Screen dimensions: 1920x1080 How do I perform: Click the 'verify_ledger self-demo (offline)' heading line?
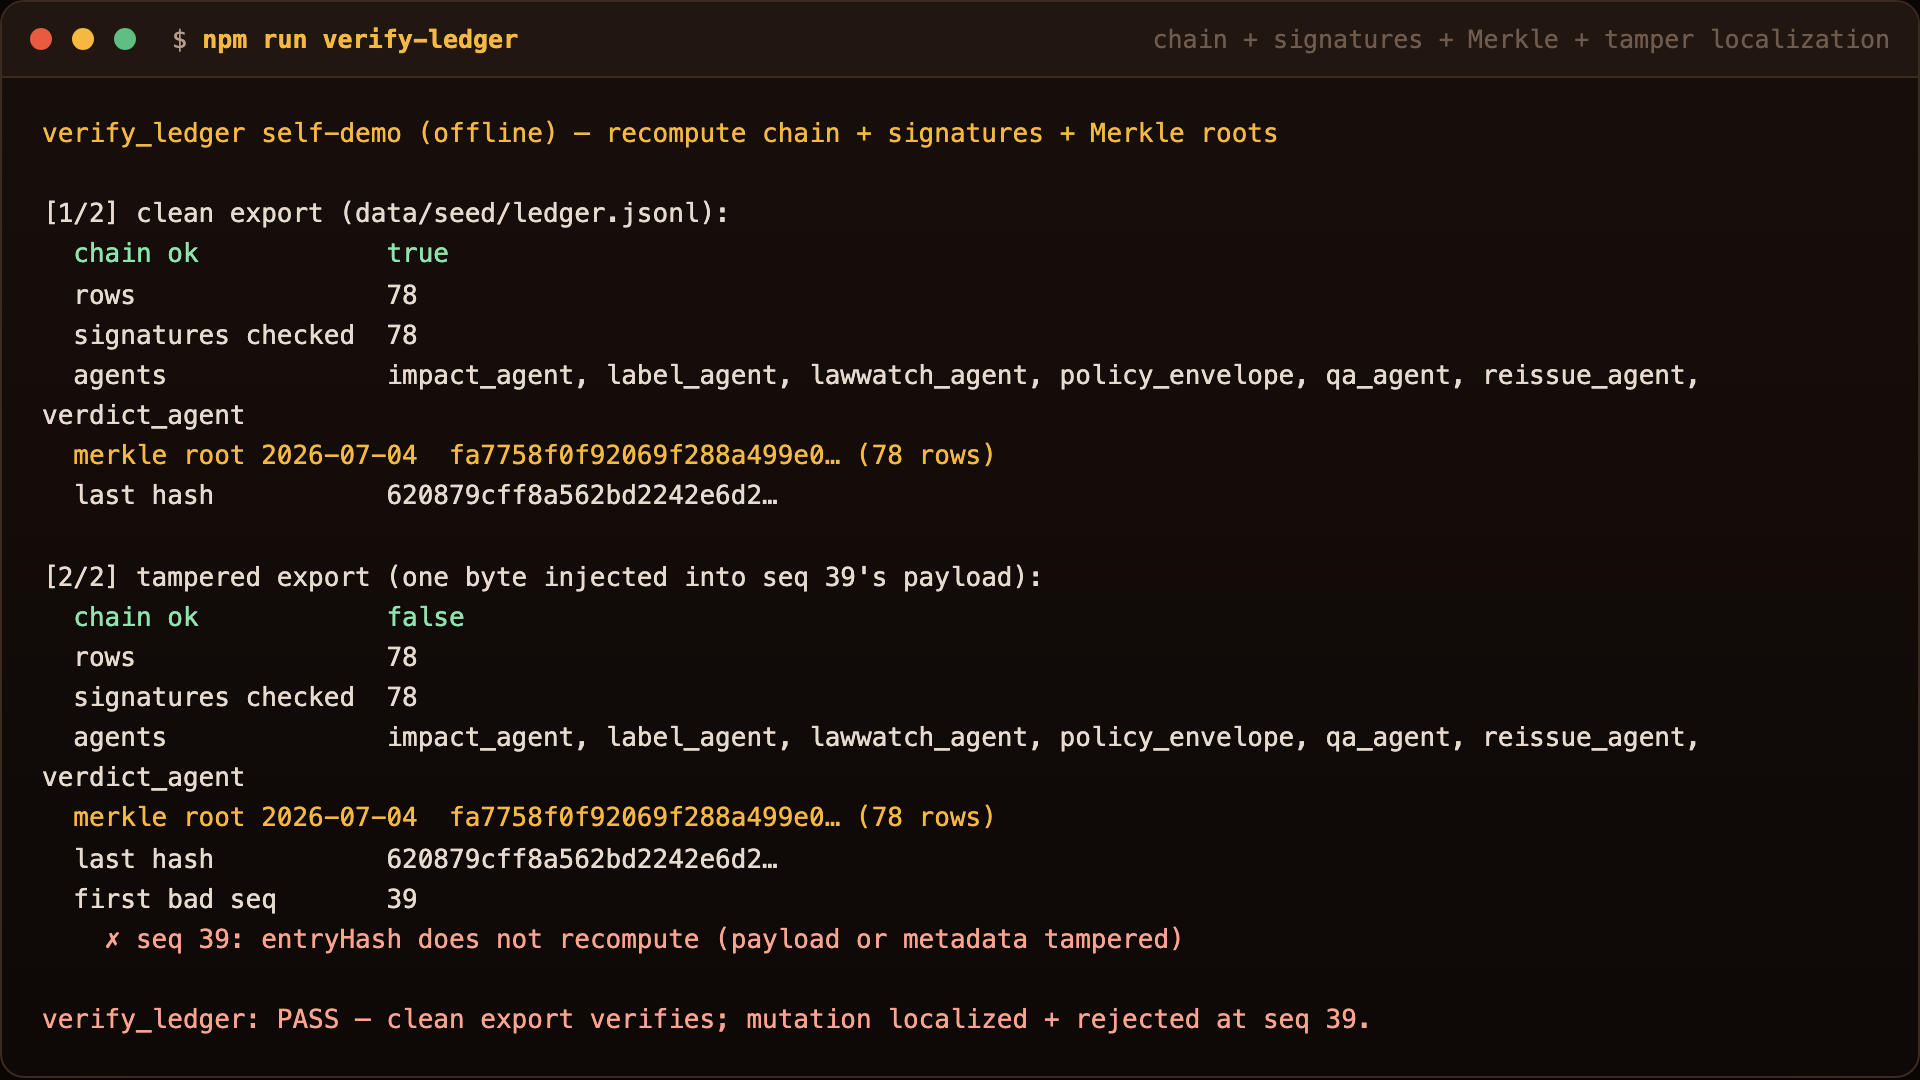click(660, 134)
